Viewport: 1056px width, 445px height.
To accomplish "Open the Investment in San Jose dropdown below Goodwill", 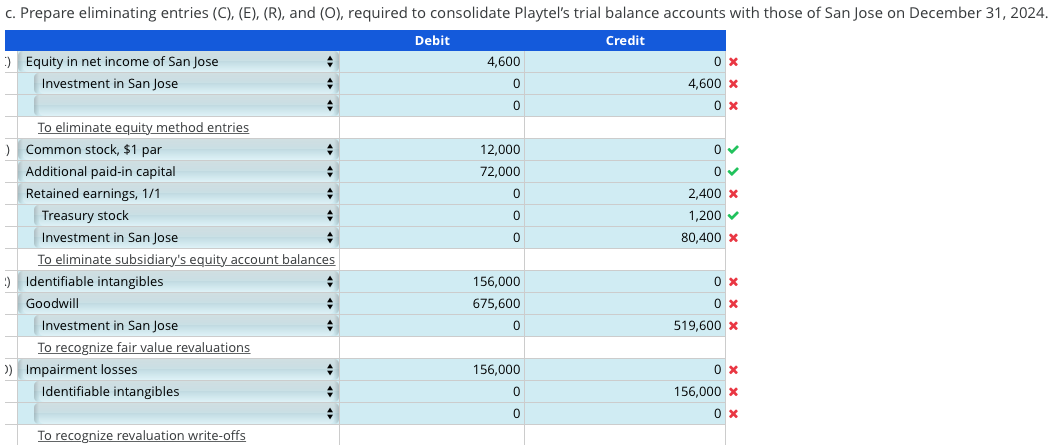I will tap(187, 326).
